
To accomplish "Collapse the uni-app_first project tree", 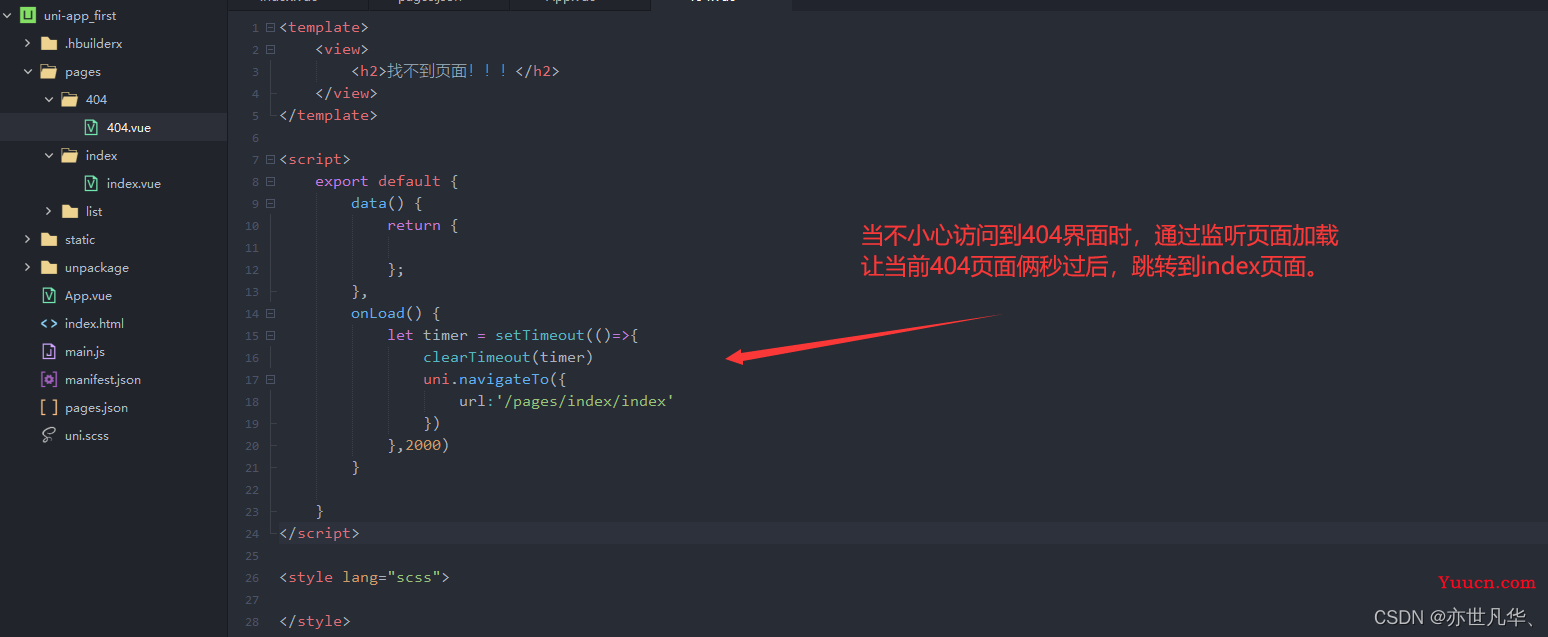I will point(7,16).
